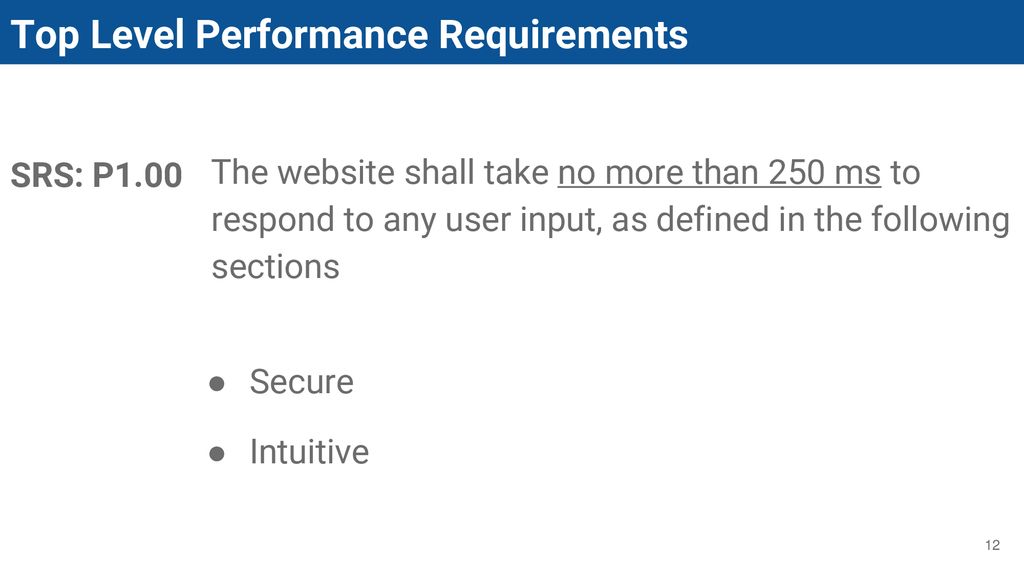Click the word 'sections' in the requirement
This screenshot has width=1024, height=576.
276,267
